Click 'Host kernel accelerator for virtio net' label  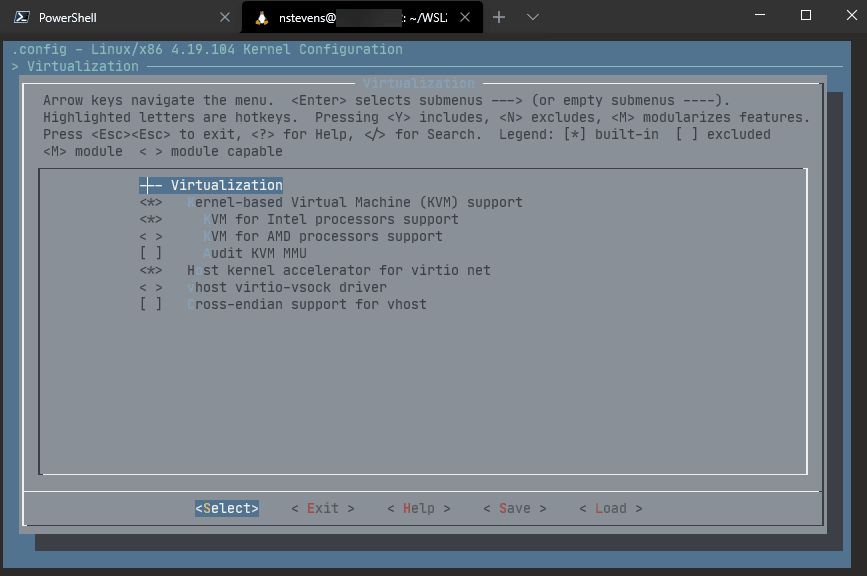coord(339,270)
